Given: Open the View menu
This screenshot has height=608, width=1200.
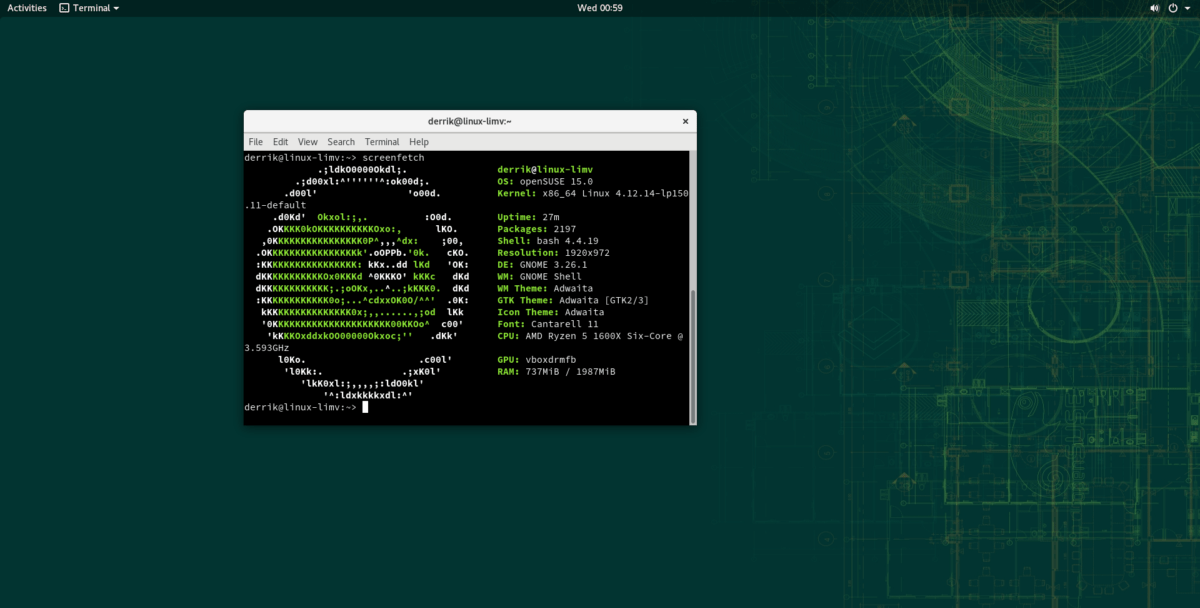Looking at the screenshot, I should tap(307, 141).
